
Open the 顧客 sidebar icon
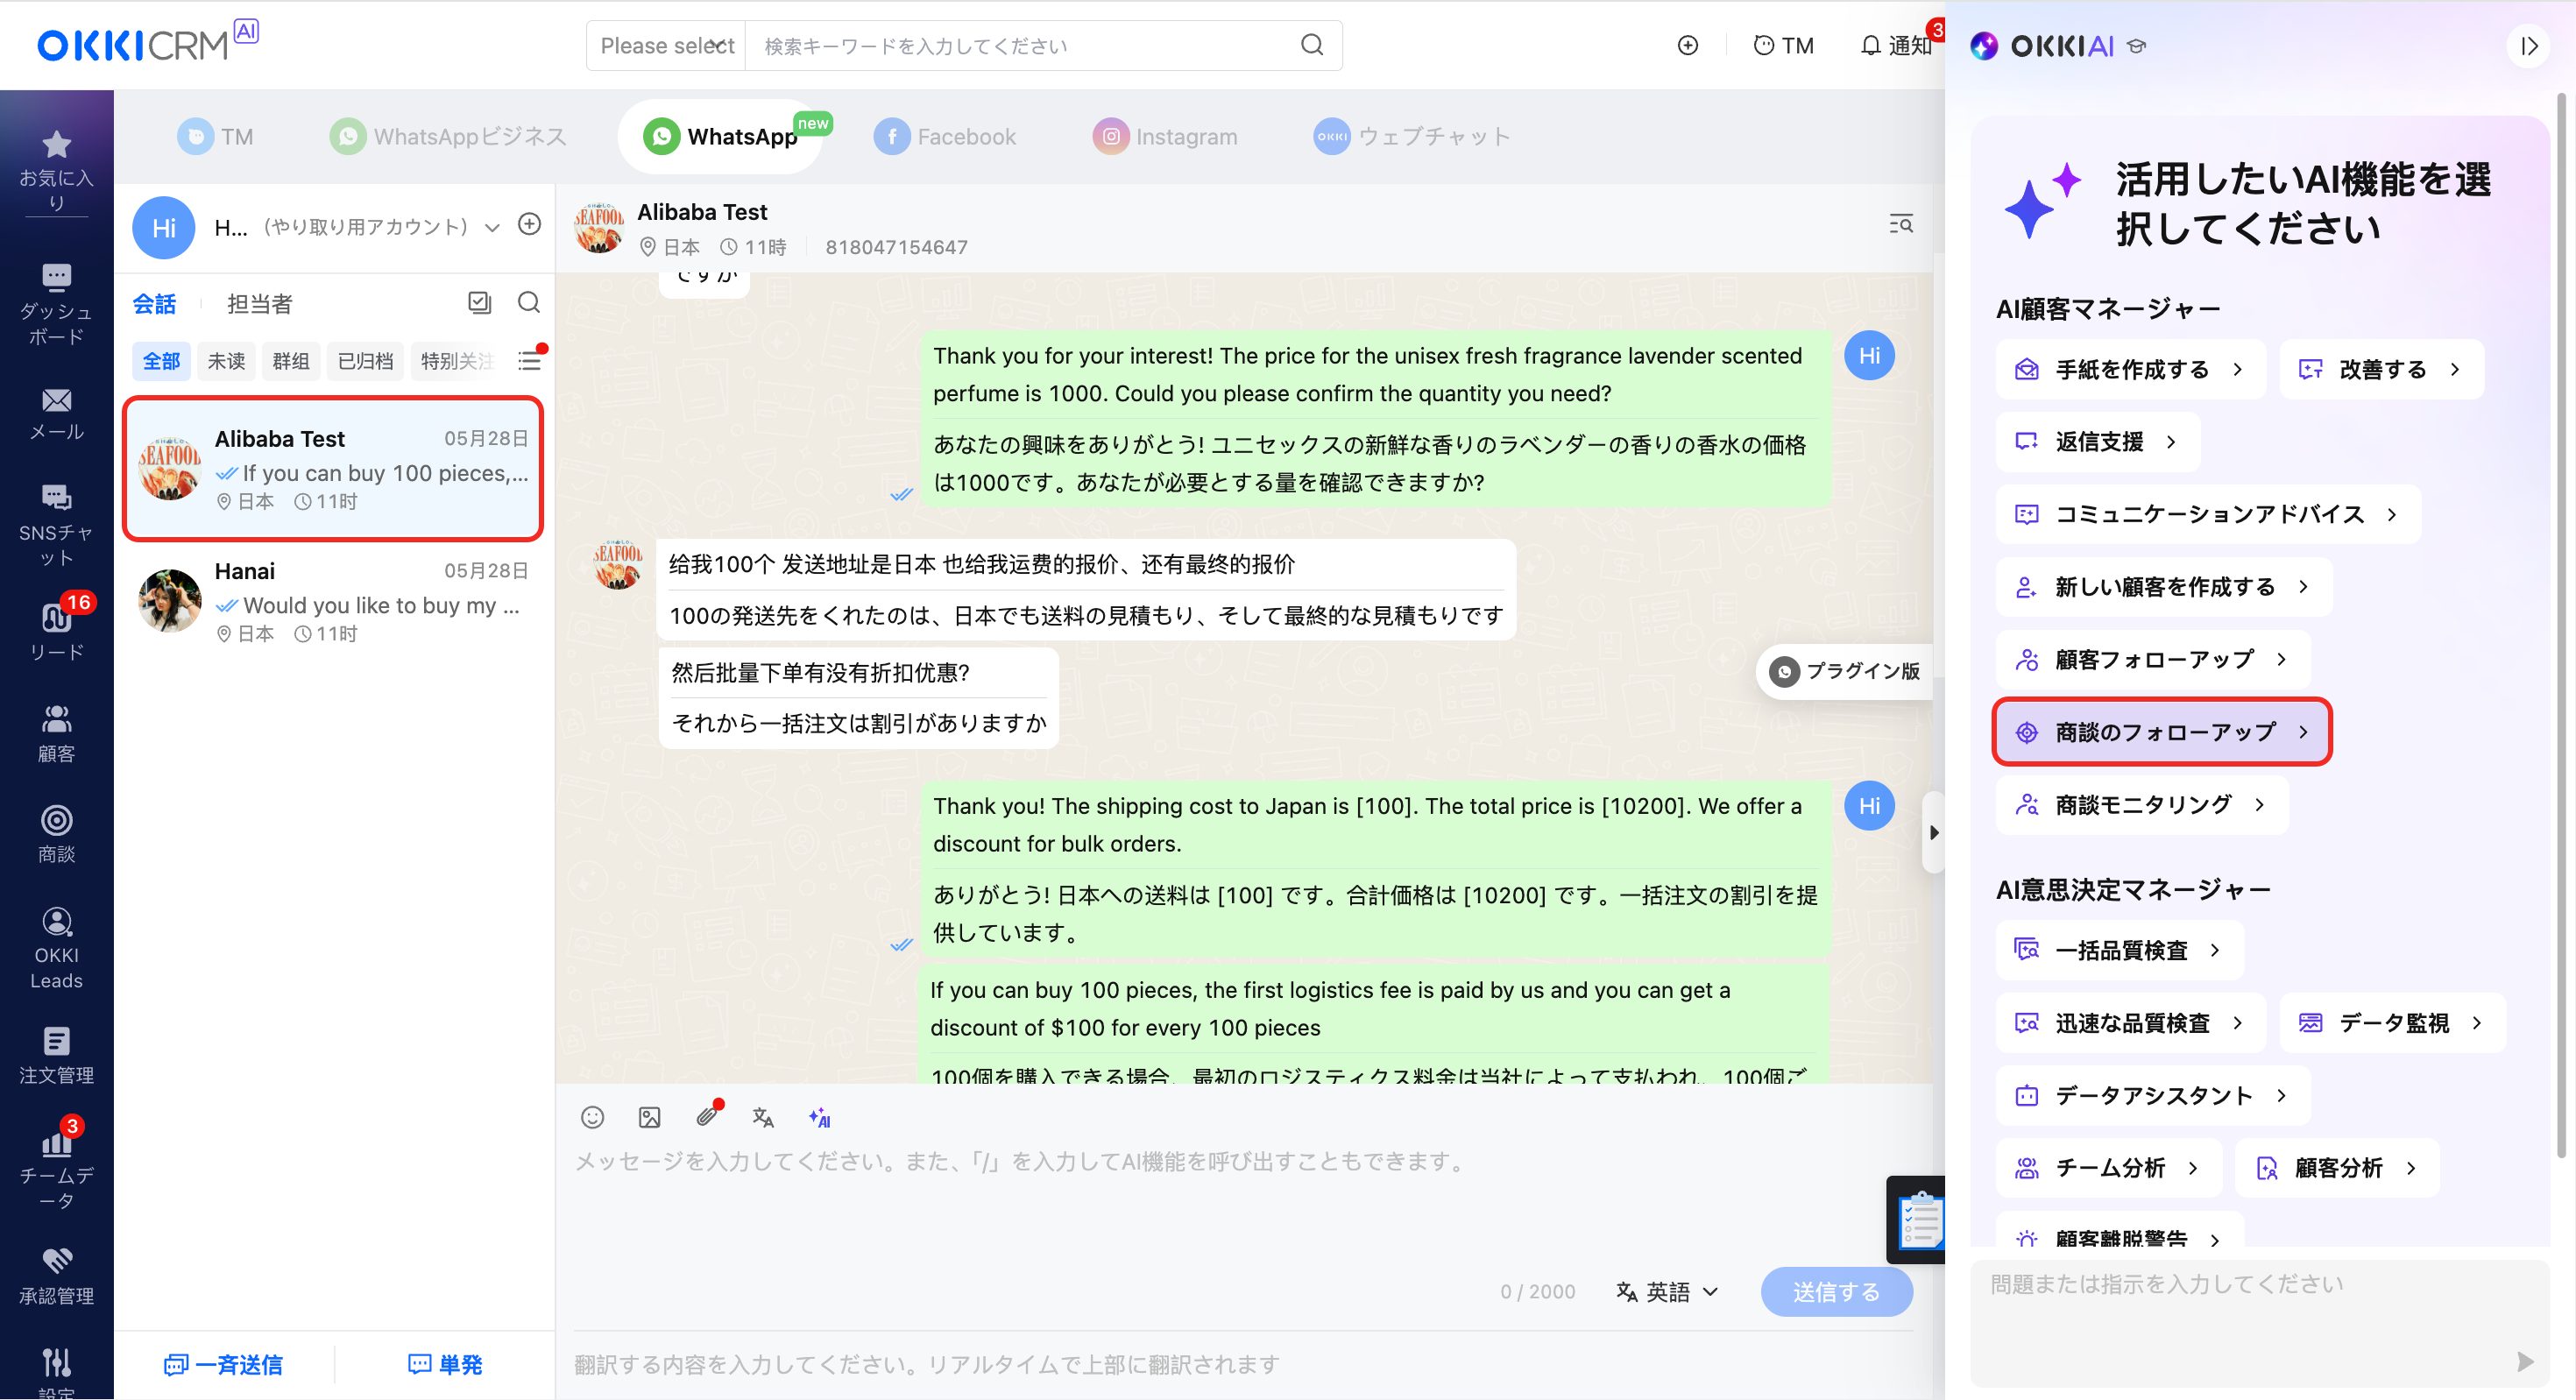click(x=56, y=733)
